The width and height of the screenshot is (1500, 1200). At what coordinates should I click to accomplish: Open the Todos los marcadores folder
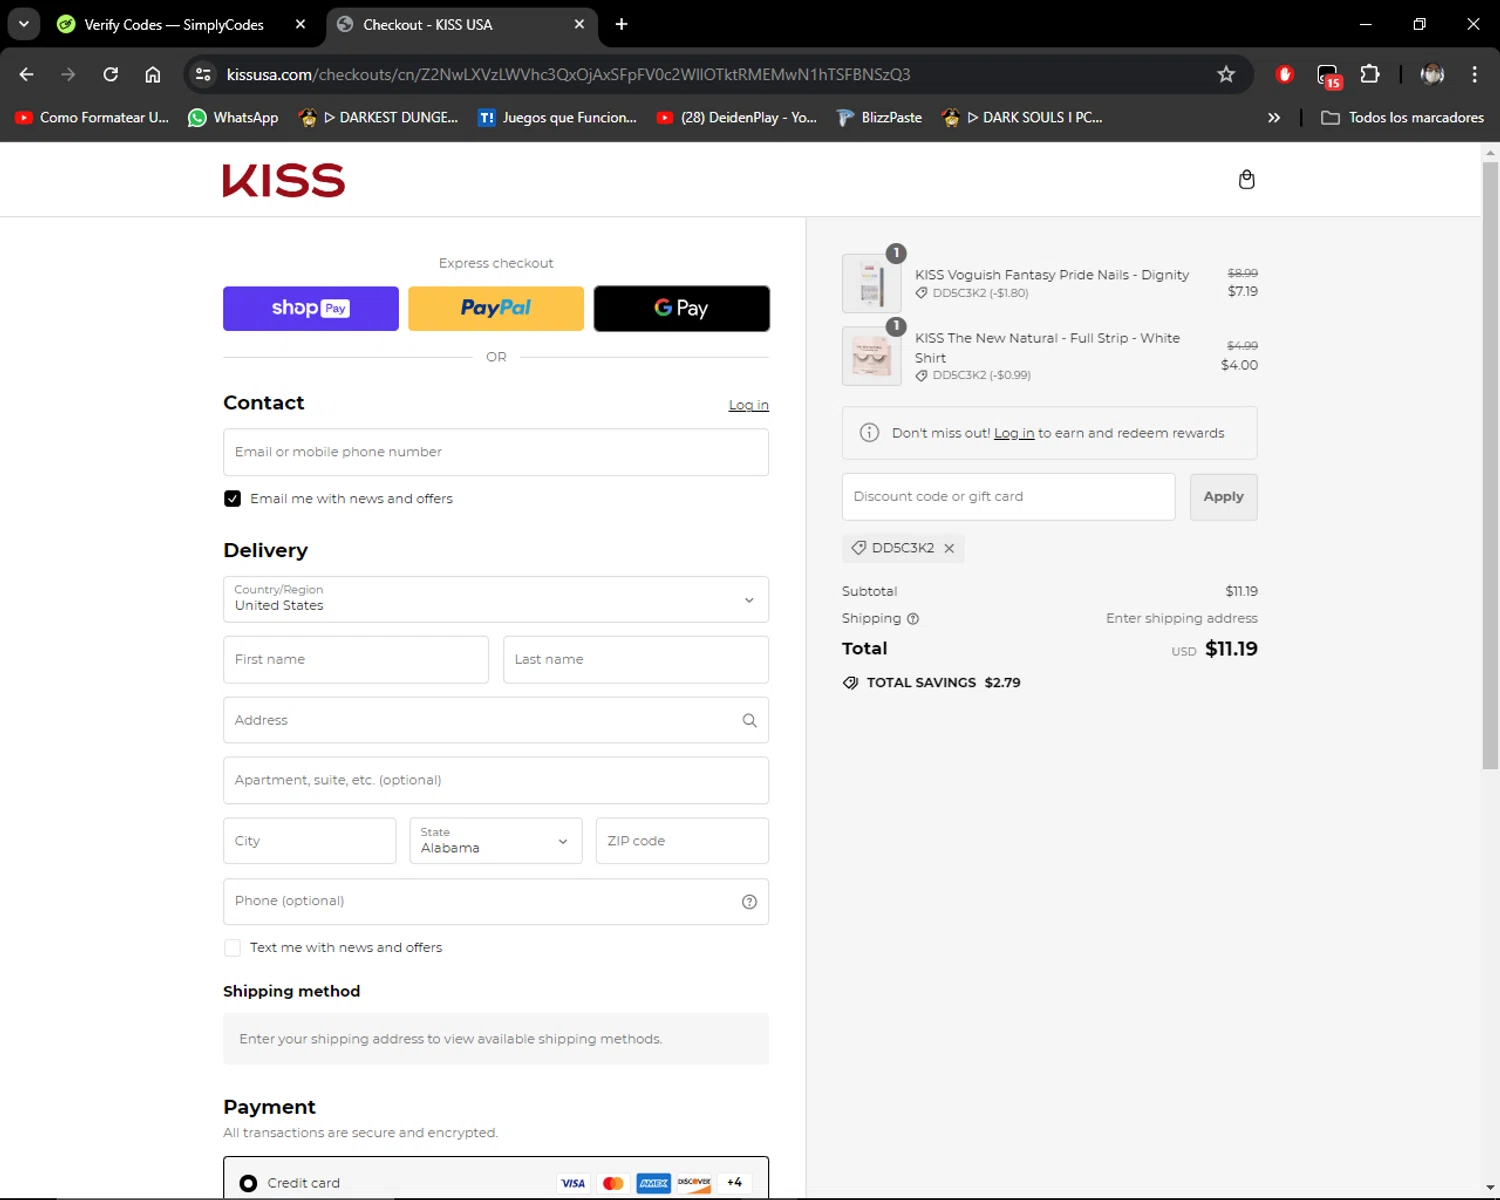point(1402,117)
